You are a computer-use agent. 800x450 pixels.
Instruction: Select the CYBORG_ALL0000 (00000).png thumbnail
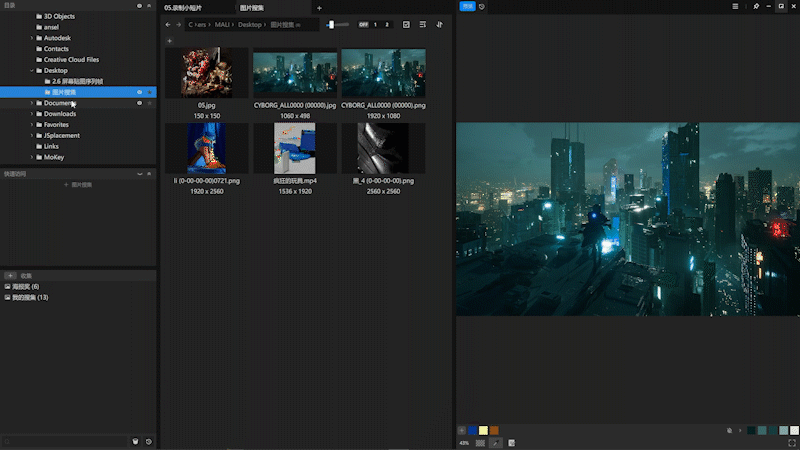pyautogui.click(x=383, y=72)
